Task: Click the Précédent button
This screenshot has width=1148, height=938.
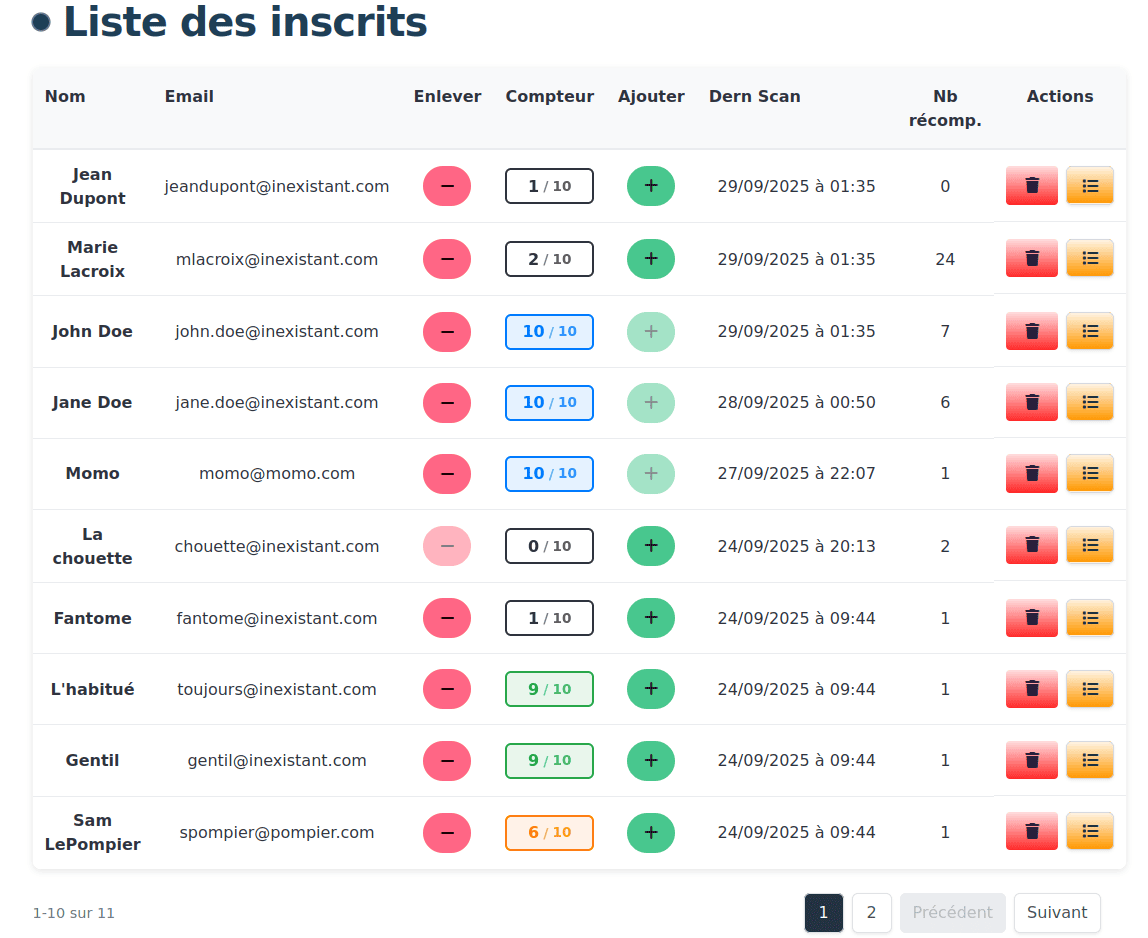Action: pos(952,912)
